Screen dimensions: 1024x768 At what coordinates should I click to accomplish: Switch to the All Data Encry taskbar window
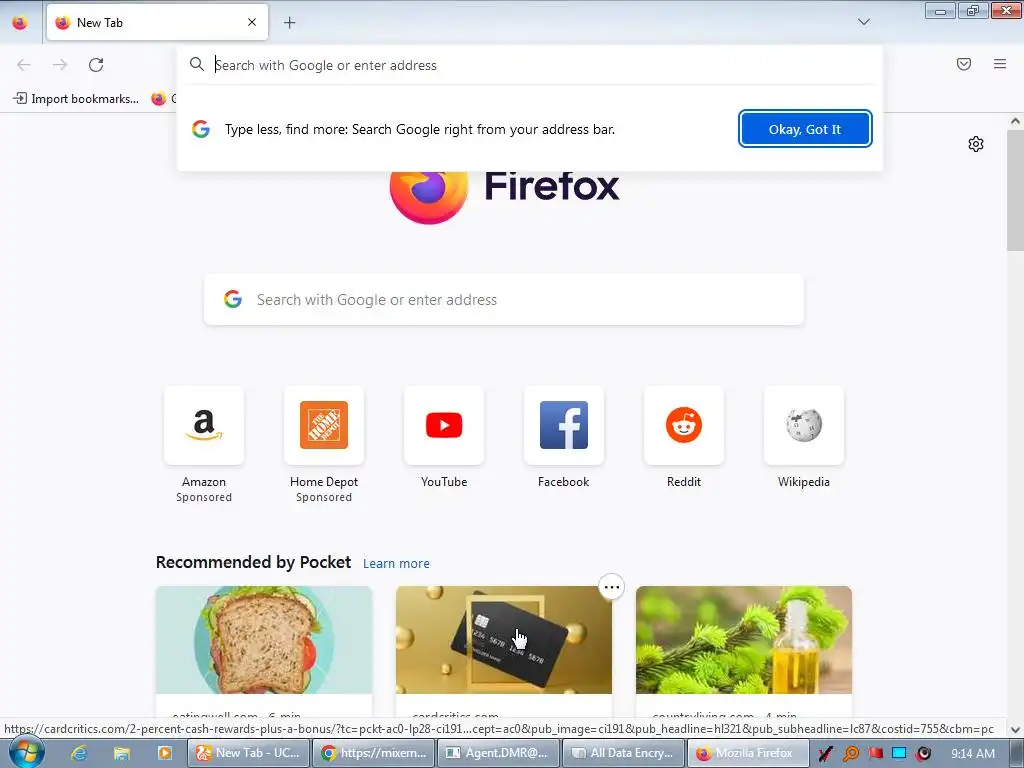pyautogui.click(x=623, y=753)
